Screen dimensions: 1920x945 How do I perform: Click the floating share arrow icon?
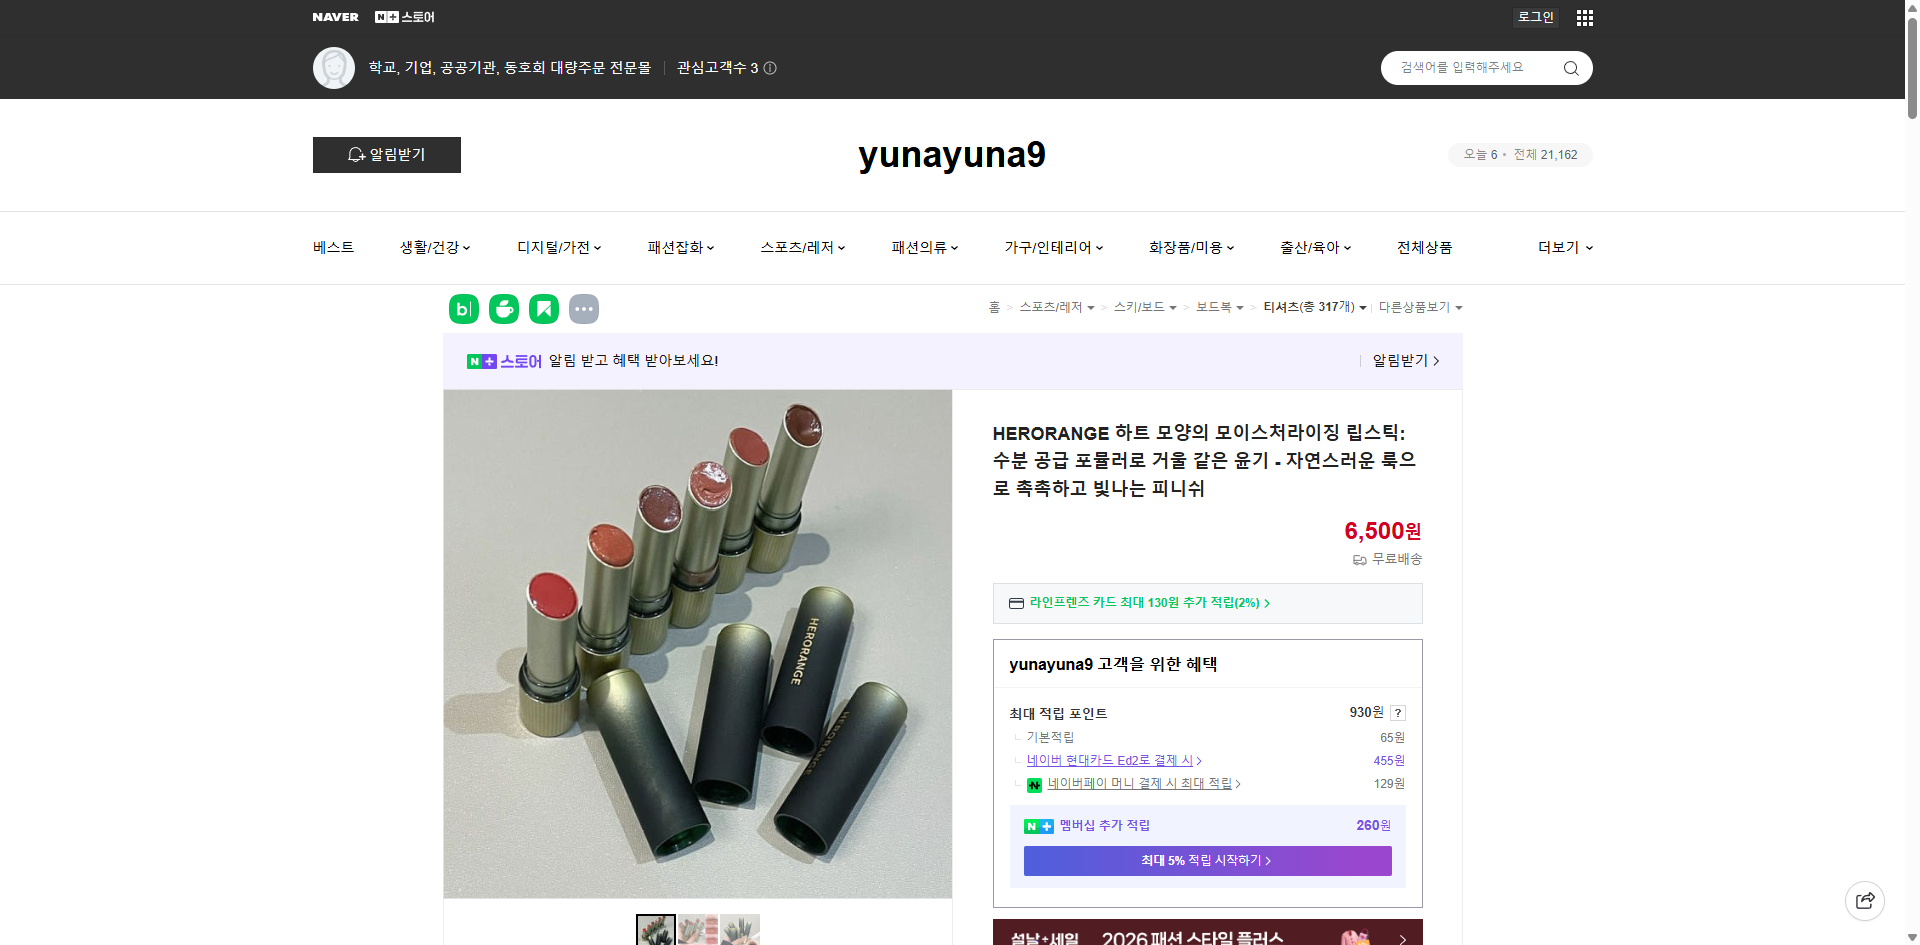click(1865, 900)
